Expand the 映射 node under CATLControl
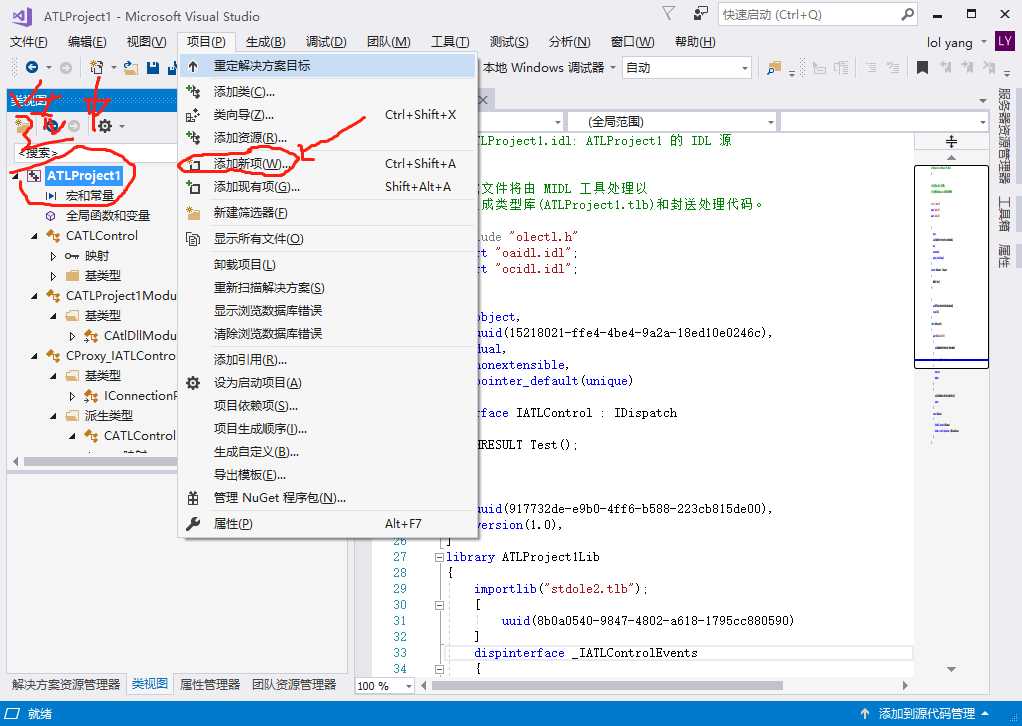This screenshot has width=1022, height=726. point(53,256)
